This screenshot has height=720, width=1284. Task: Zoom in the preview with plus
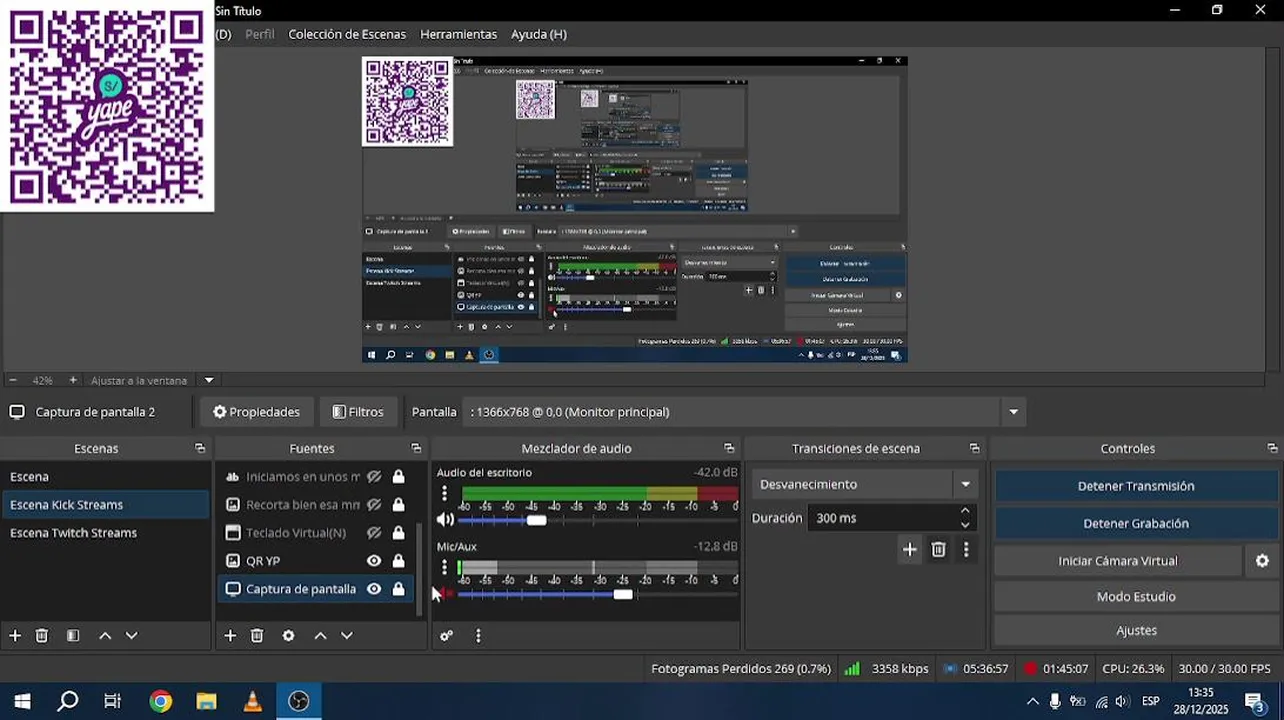point(73,380)
